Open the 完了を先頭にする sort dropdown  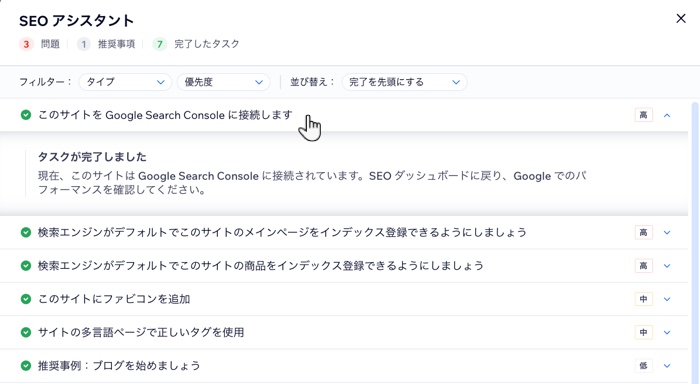tap(404, 82)
